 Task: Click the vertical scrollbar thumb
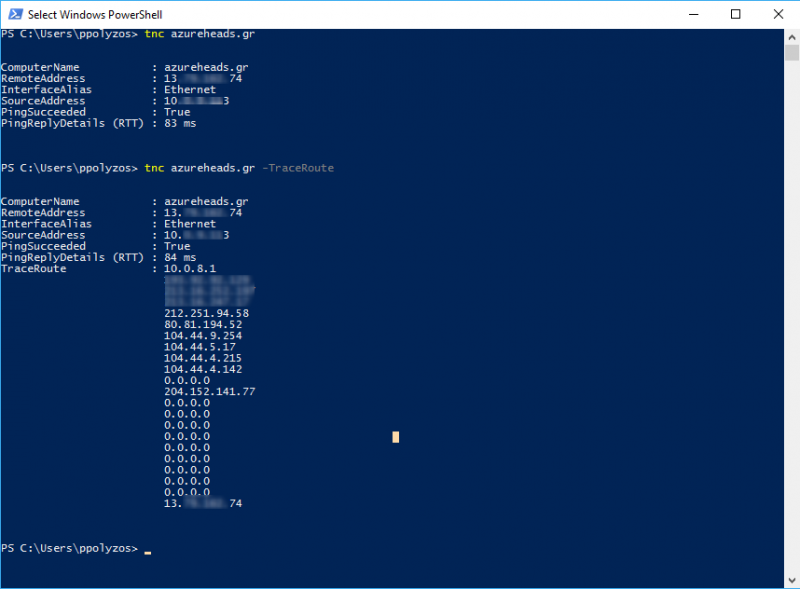pyautogui.click(x=791, y=54)
